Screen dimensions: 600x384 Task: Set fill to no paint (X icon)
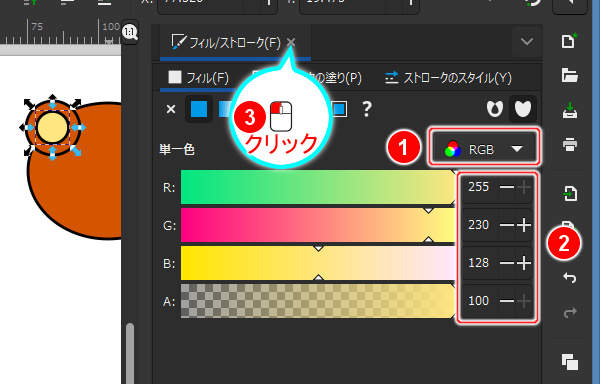pyautogui.click(x=171, y=109)
